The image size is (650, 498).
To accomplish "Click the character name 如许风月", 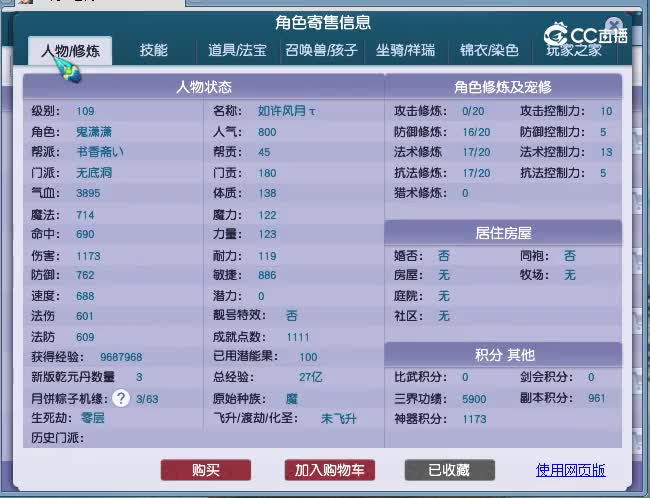I will coord(286,111).
